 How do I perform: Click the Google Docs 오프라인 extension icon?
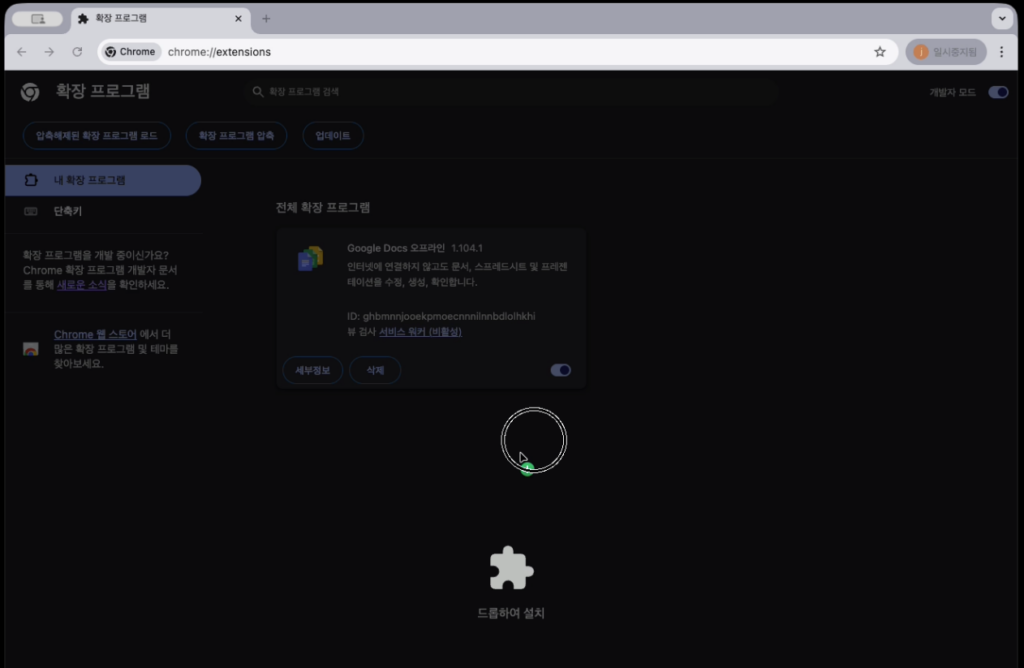(x=310, y=259)
